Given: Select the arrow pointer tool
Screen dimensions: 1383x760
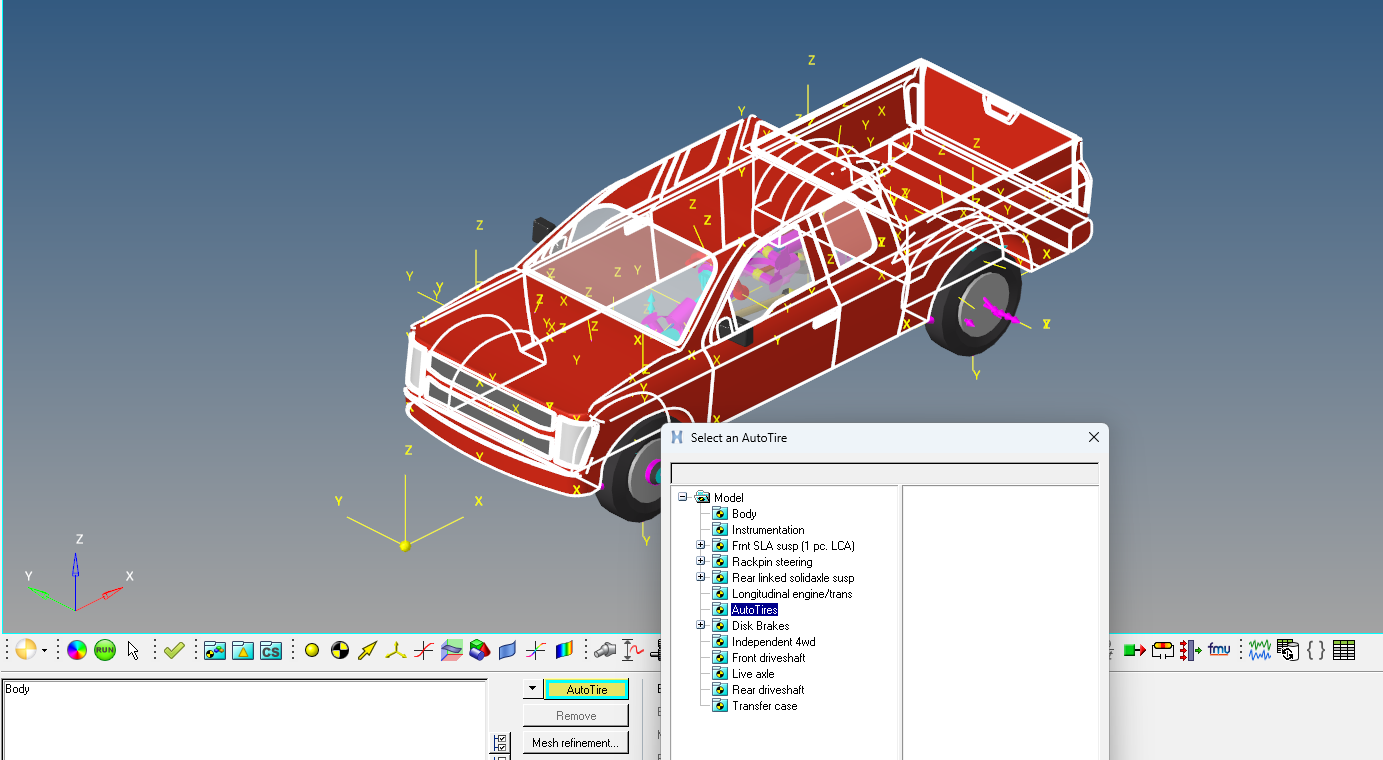Looking at the screenshot, I should pos(134,650).
